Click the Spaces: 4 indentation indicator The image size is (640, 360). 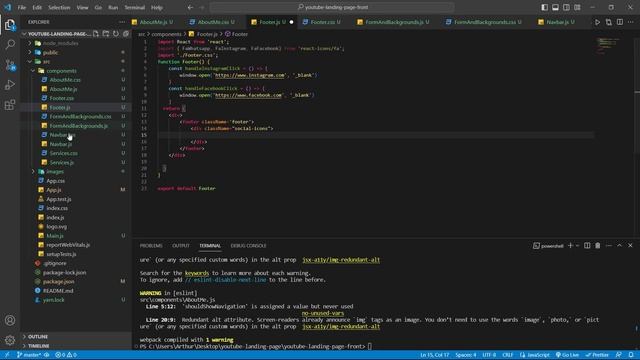[x=466, y=355]
